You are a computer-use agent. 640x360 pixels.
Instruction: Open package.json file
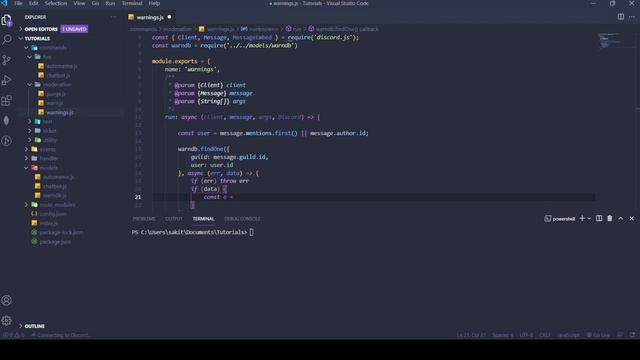pyautogui.click(x=55, y=242)
